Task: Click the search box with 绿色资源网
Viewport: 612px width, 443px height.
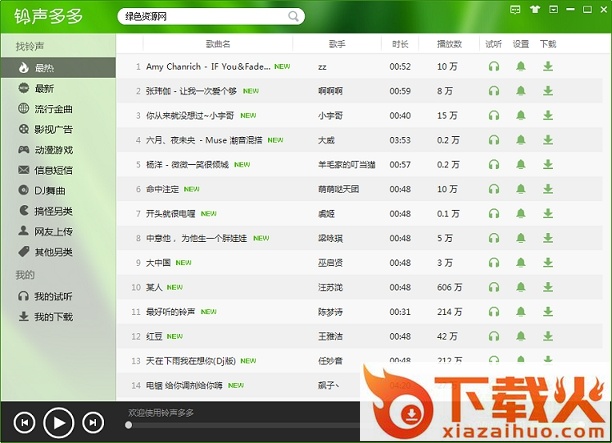Action: point(200,16)
